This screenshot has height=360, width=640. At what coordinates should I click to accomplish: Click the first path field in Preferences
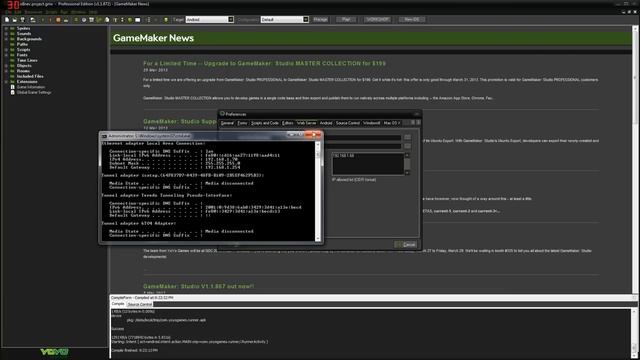point(362,138)
